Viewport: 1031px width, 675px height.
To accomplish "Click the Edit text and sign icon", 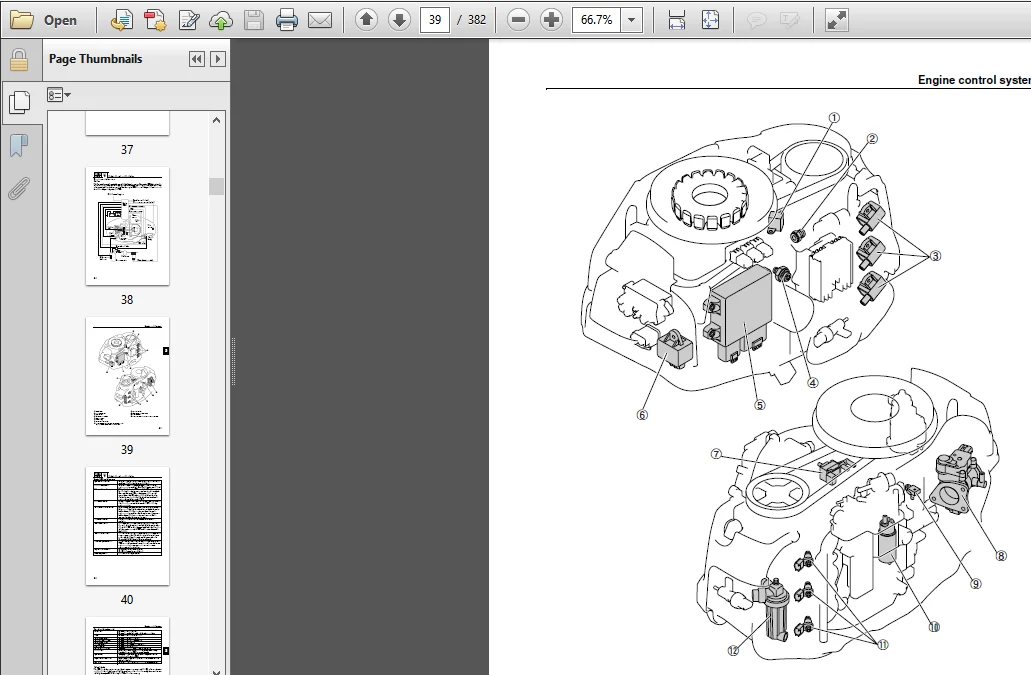I will pyautogui.click(x=189, y=20).
